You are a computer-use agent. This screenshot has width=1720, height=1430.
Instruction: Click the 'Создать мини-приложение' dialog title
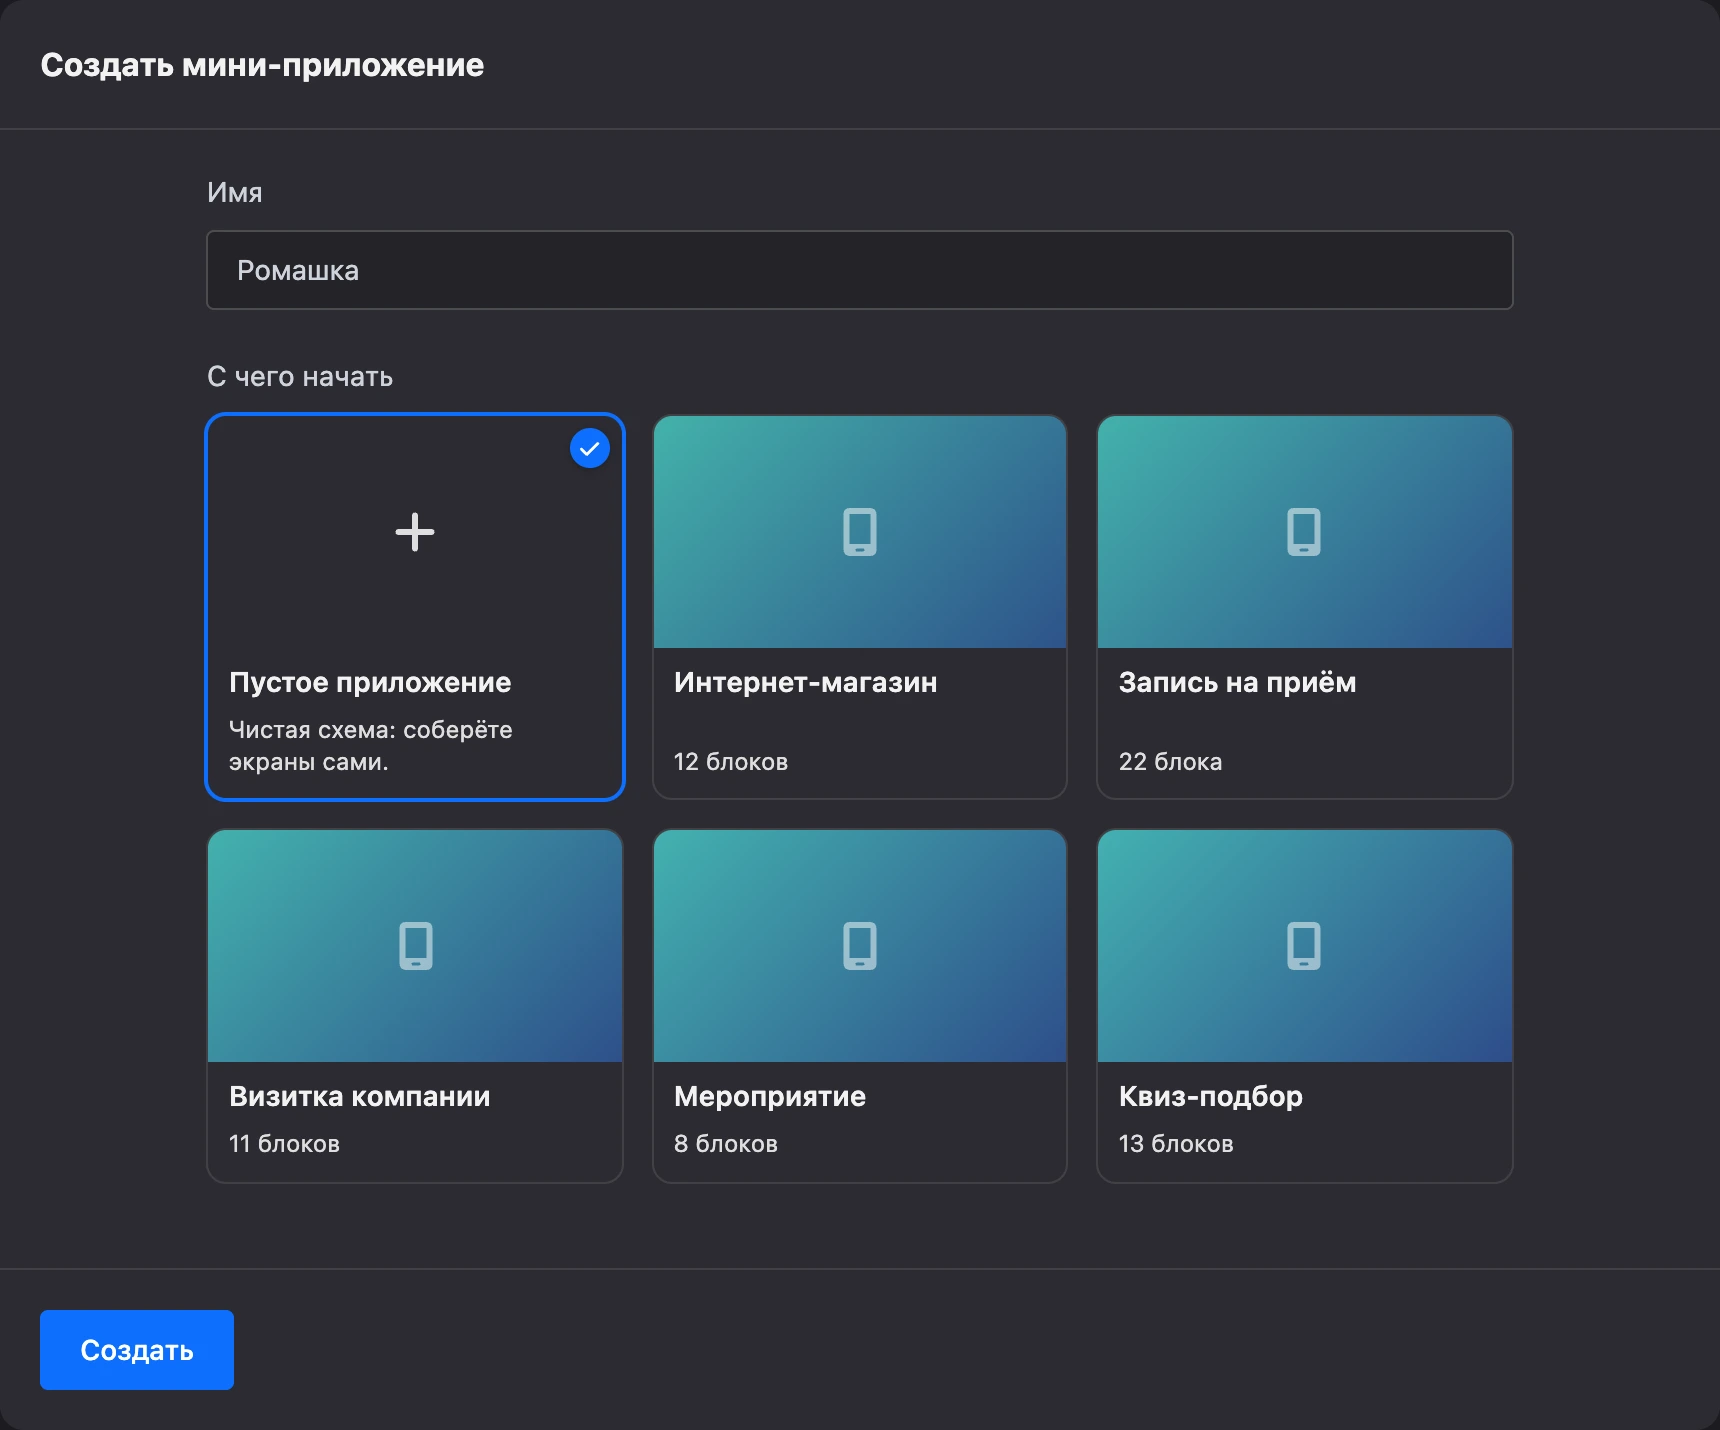262,65
